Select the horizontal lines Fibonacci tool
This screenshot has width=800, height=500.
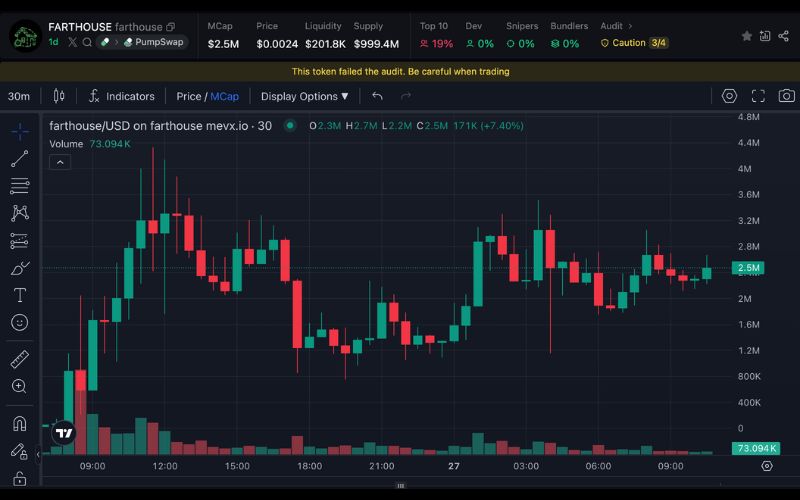coord(19,186)
